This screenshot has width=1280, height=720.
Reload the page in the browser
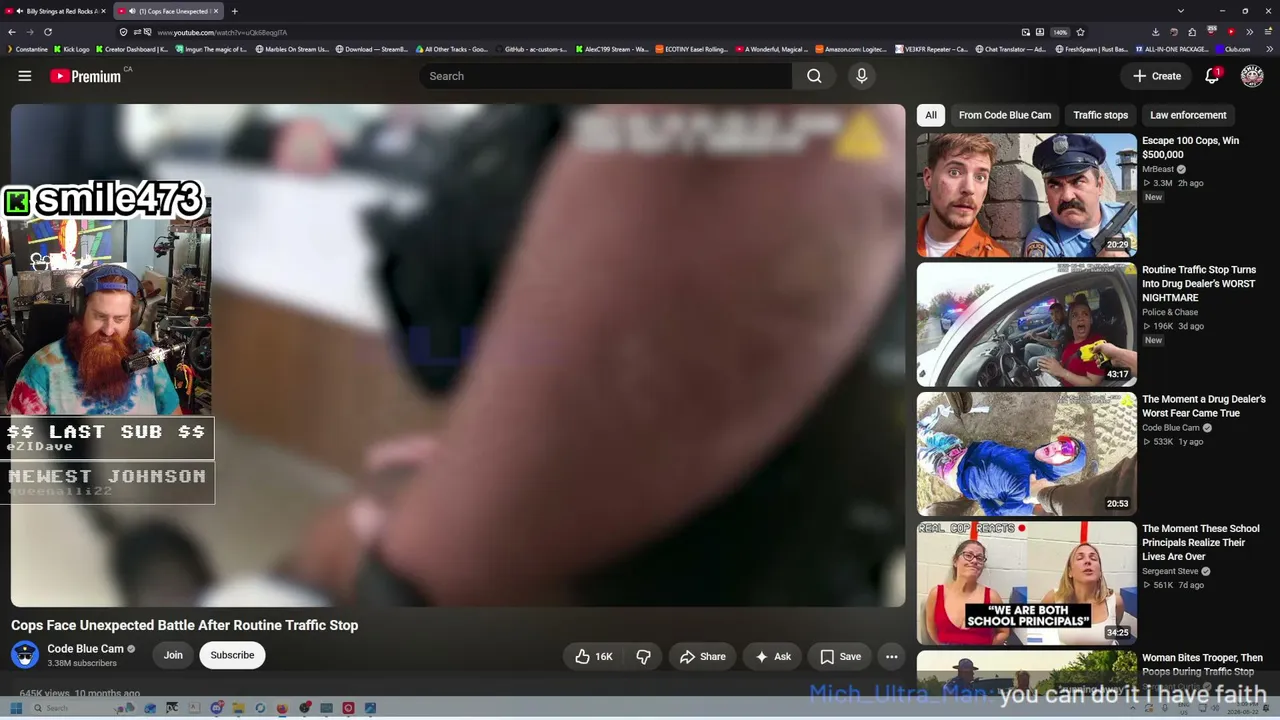[47, 32]
